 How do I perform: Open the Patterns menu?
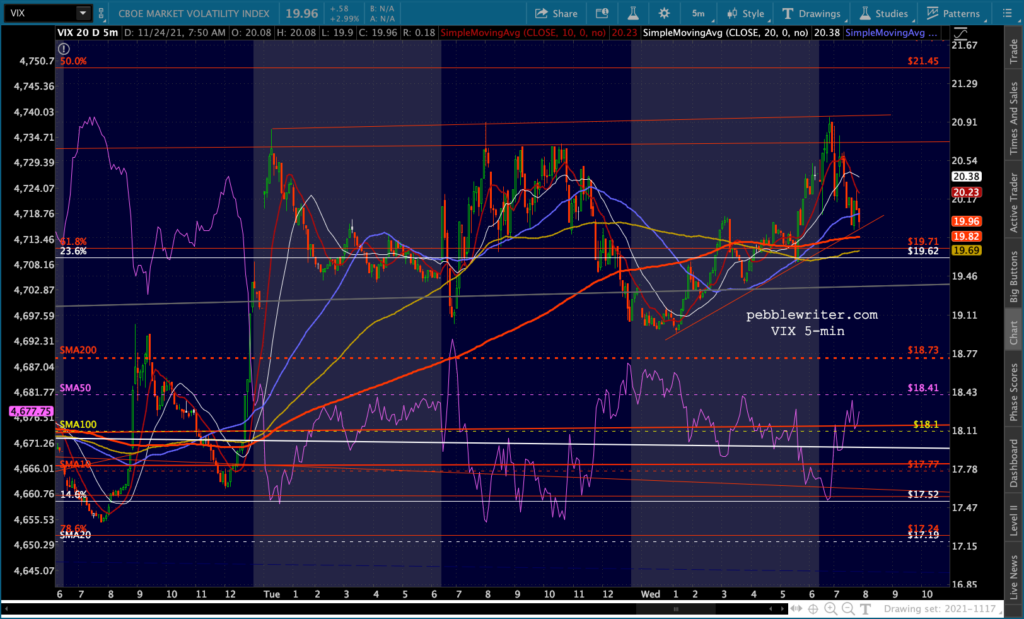click(953, 13)
